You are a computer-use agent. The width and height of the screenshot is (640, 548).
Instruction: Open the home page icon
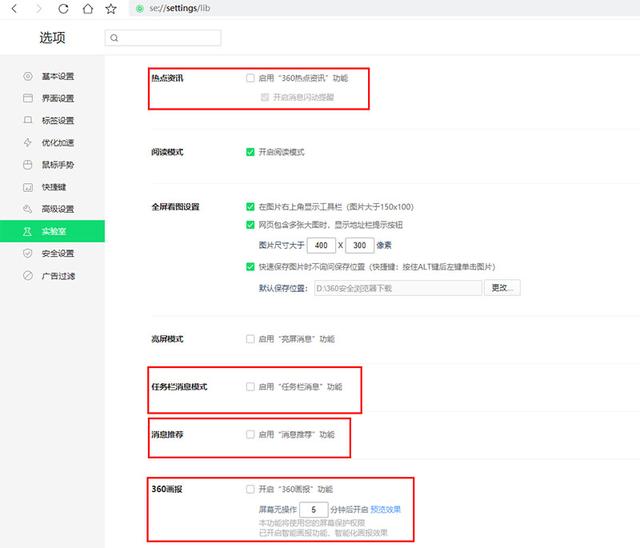coord(88,9)
